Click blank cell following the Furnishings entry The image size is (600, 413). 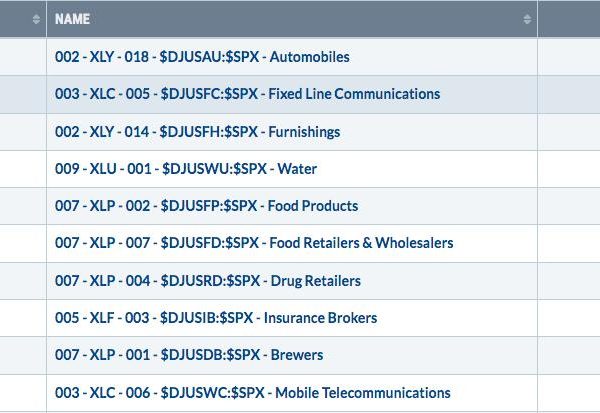click(x=569, y=132)
